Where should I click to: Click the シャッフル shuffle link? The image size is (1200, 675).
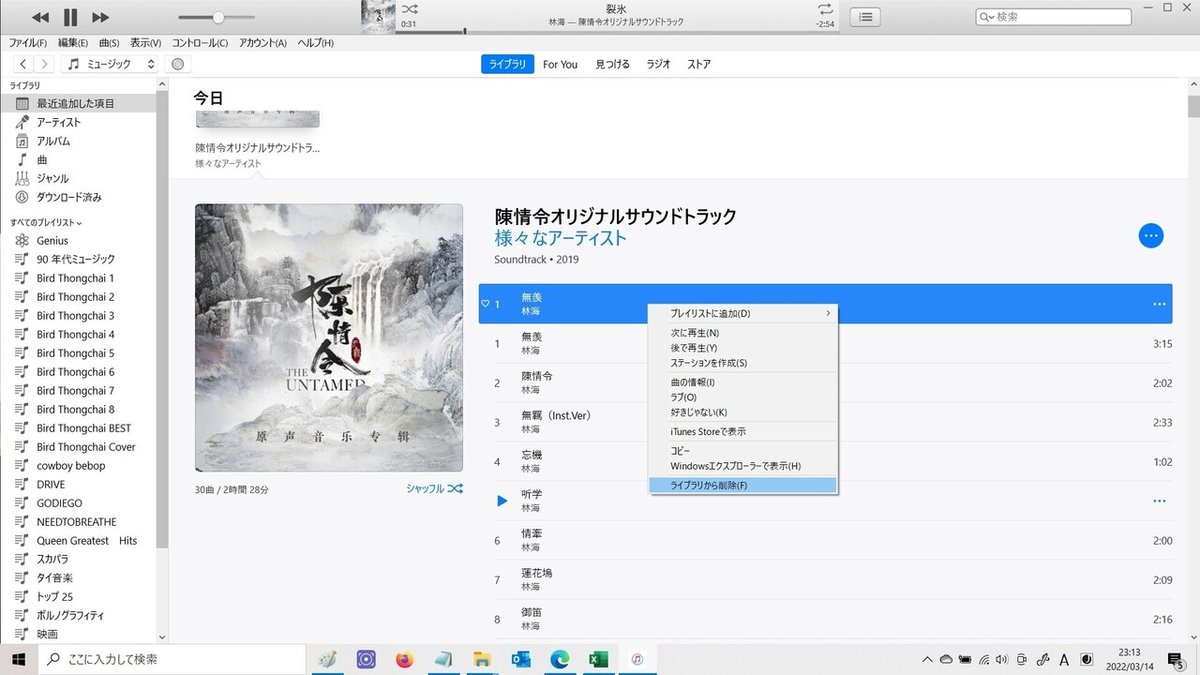434,489
